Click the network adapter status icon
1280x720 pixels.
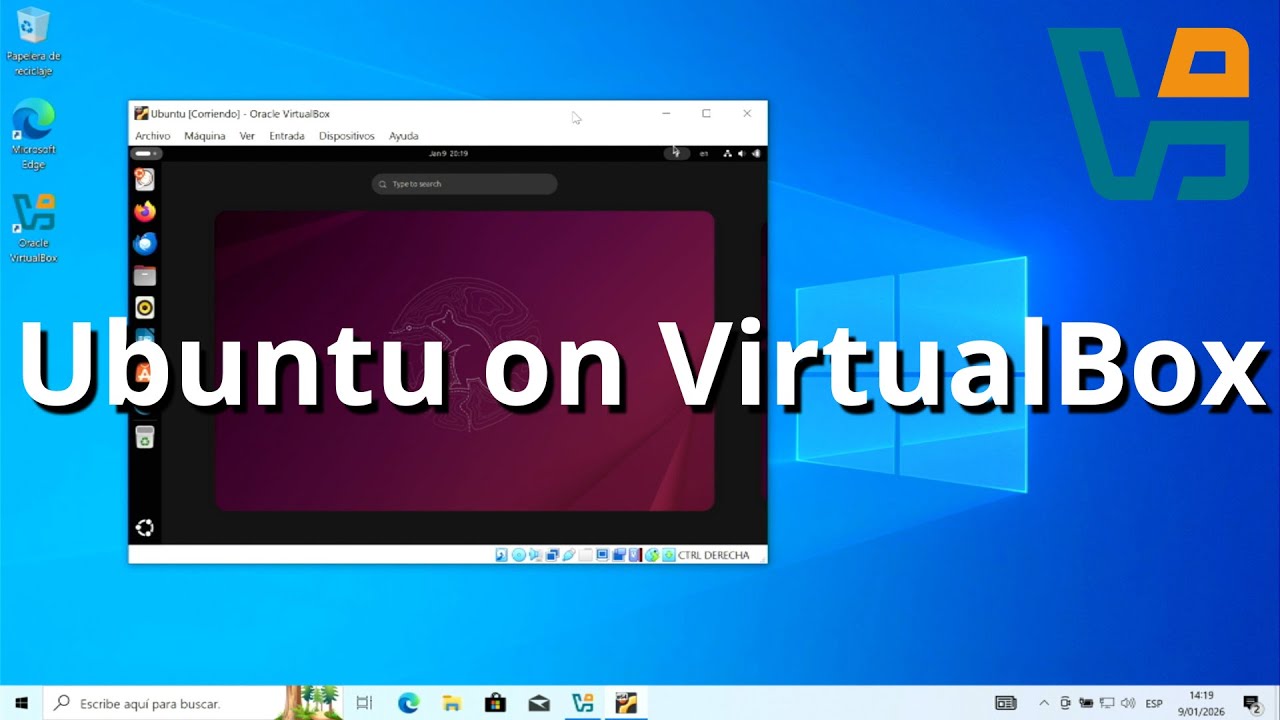coord(552,555)
